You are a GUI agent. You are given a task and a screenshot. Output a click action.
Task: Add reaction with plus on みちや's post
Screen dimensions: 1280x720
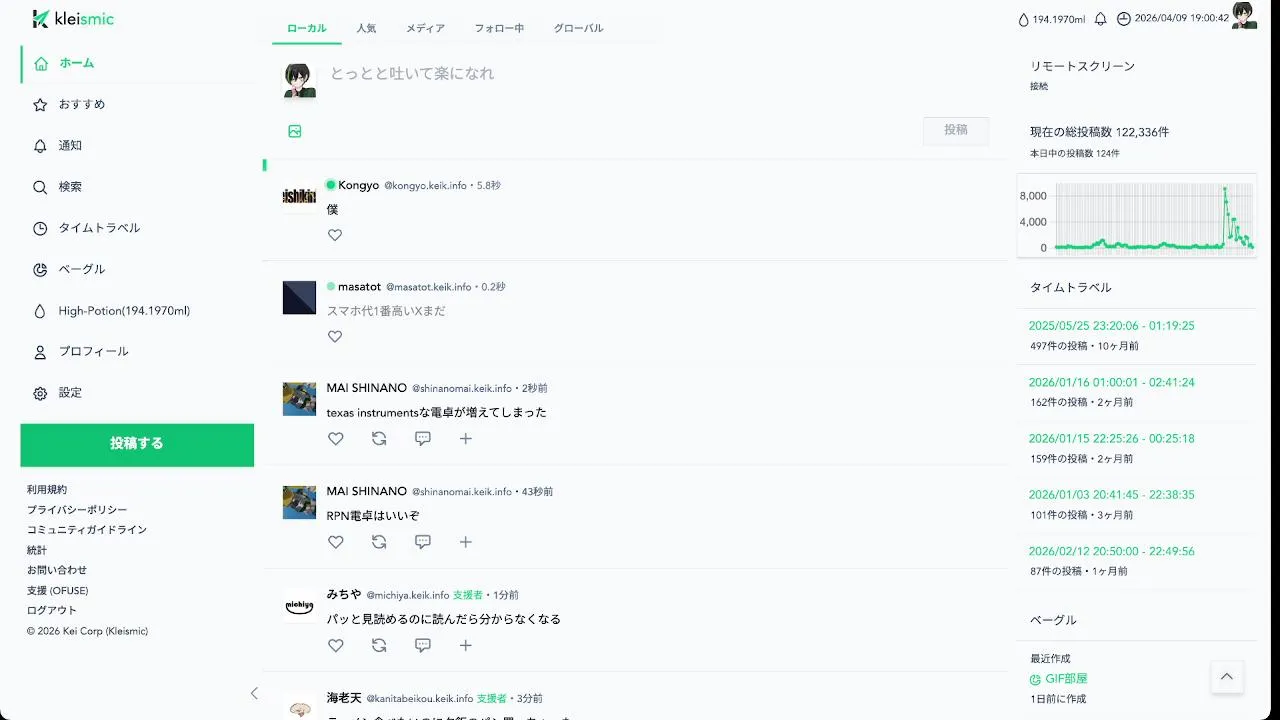click(x=466, y=645)
